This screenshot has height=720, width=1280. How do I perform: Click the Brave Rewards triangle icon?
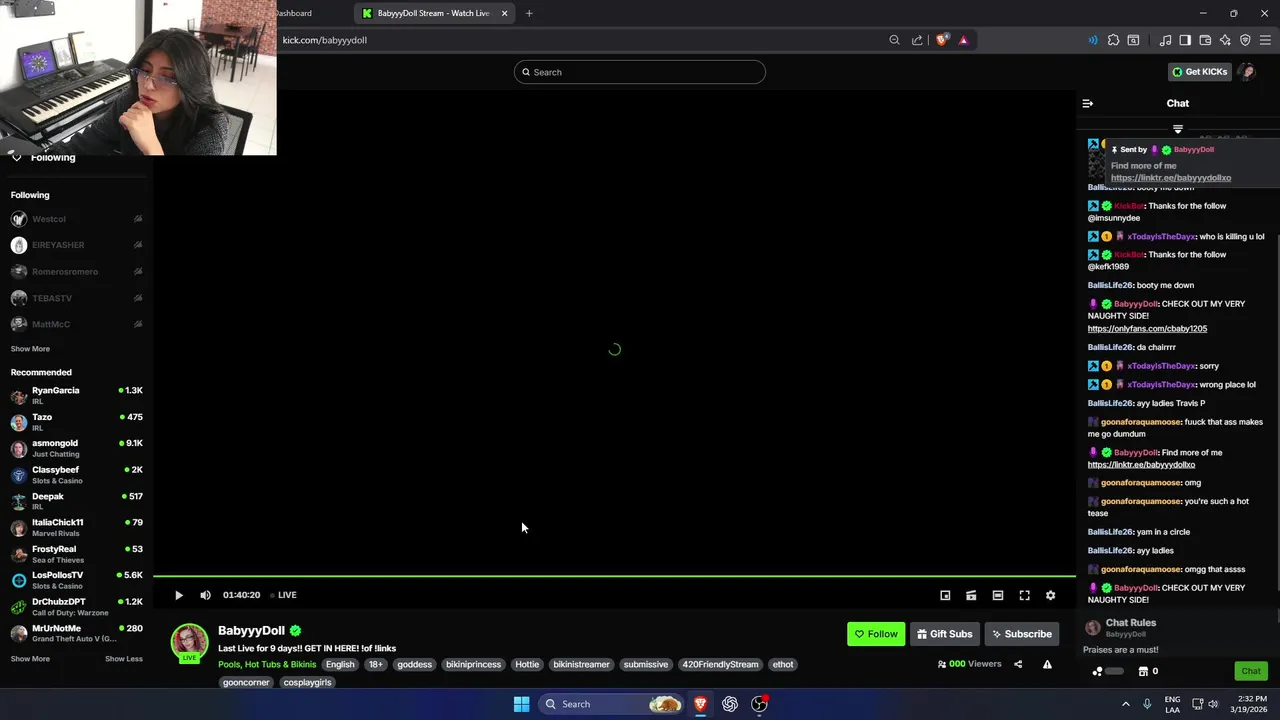(963, 40)
